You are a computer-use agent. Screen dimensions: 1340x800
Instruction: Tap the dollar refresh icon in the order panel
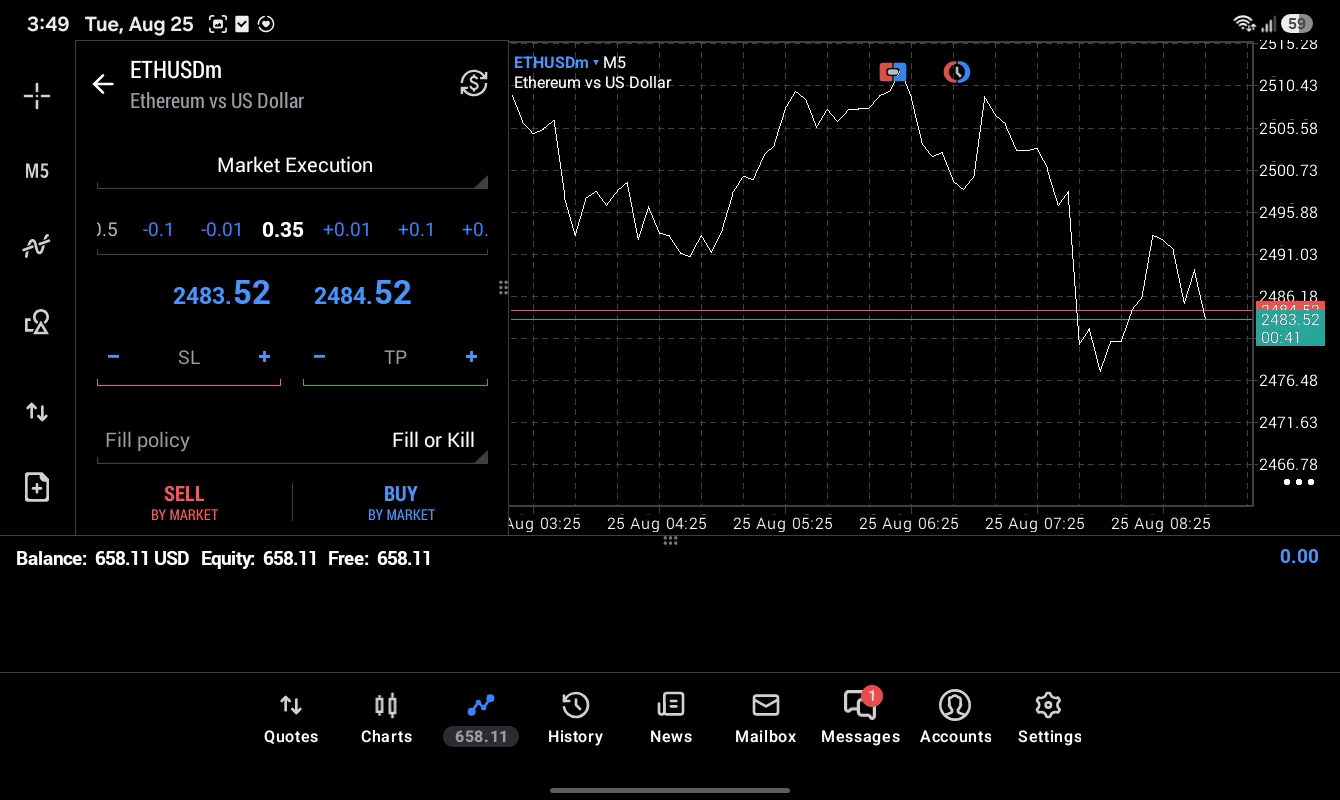coord(474,83)
